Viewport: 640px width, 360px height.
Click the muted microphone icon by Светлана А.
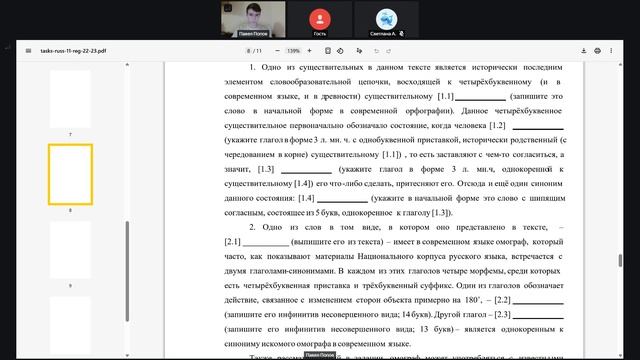click(402, 34)
